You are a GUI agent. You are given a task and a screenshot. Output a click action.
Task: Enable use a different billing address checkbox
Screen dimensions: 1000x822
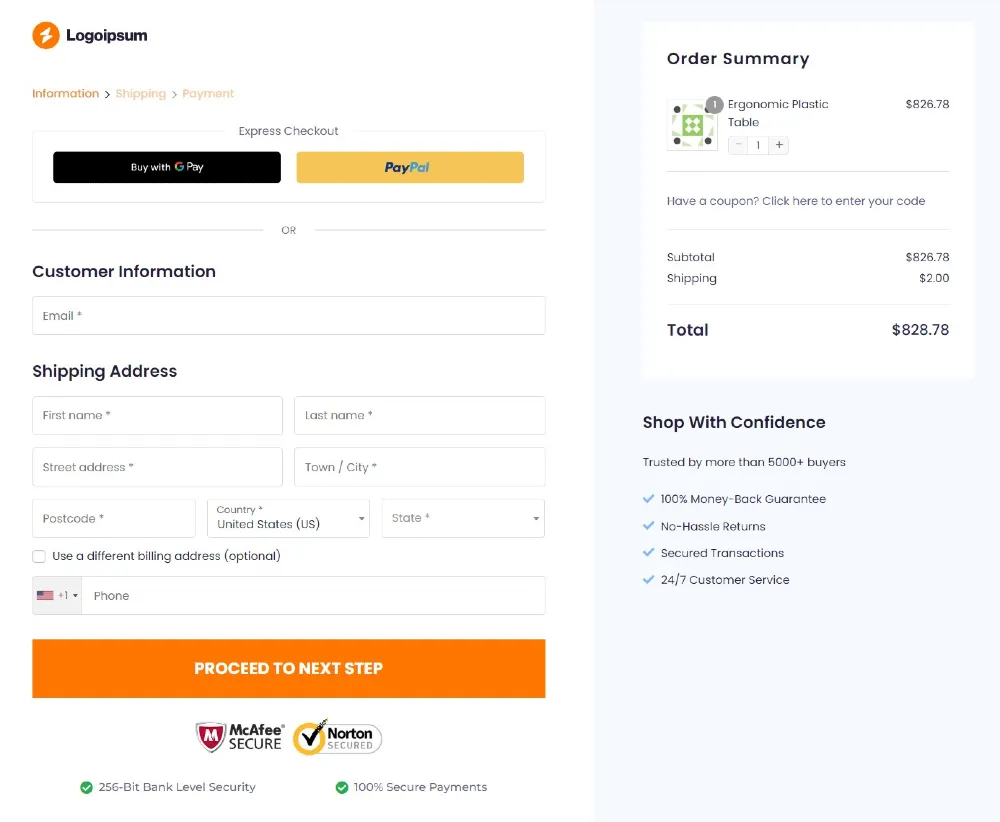pos(39,556)
